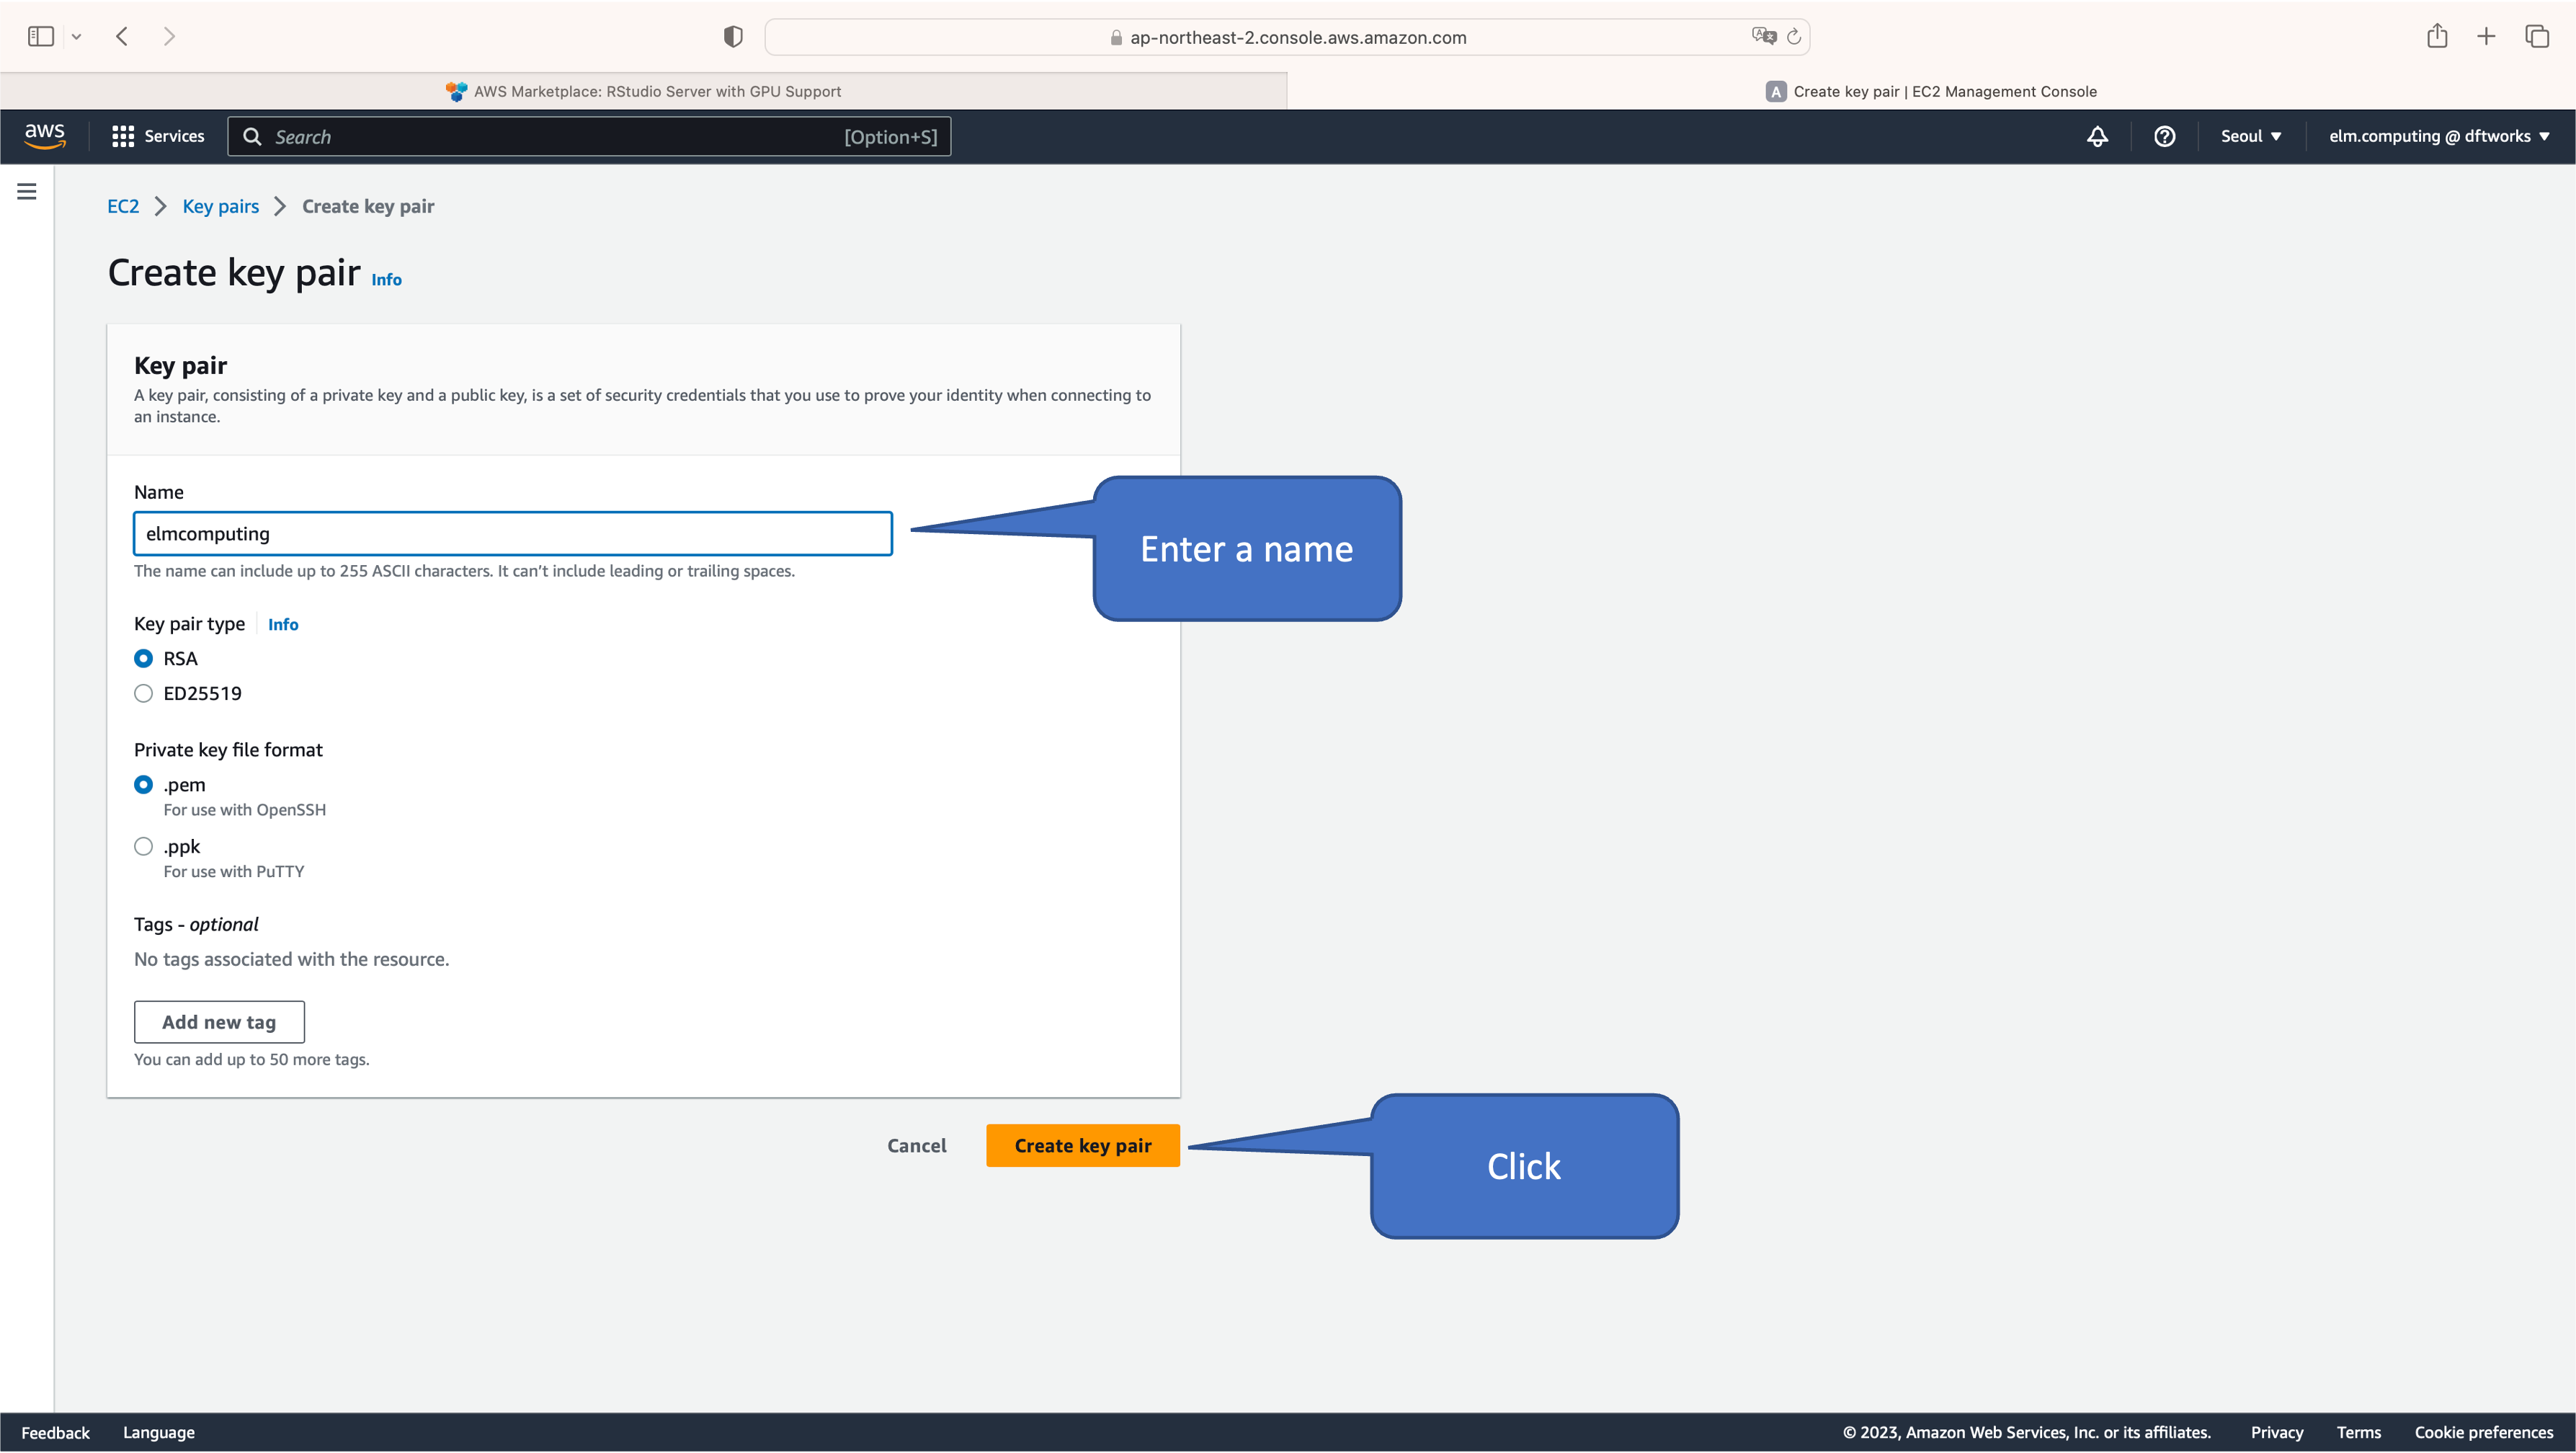Click the magnifier search icon
The height and width of the screenshot is (1453, 2576).
252,137
